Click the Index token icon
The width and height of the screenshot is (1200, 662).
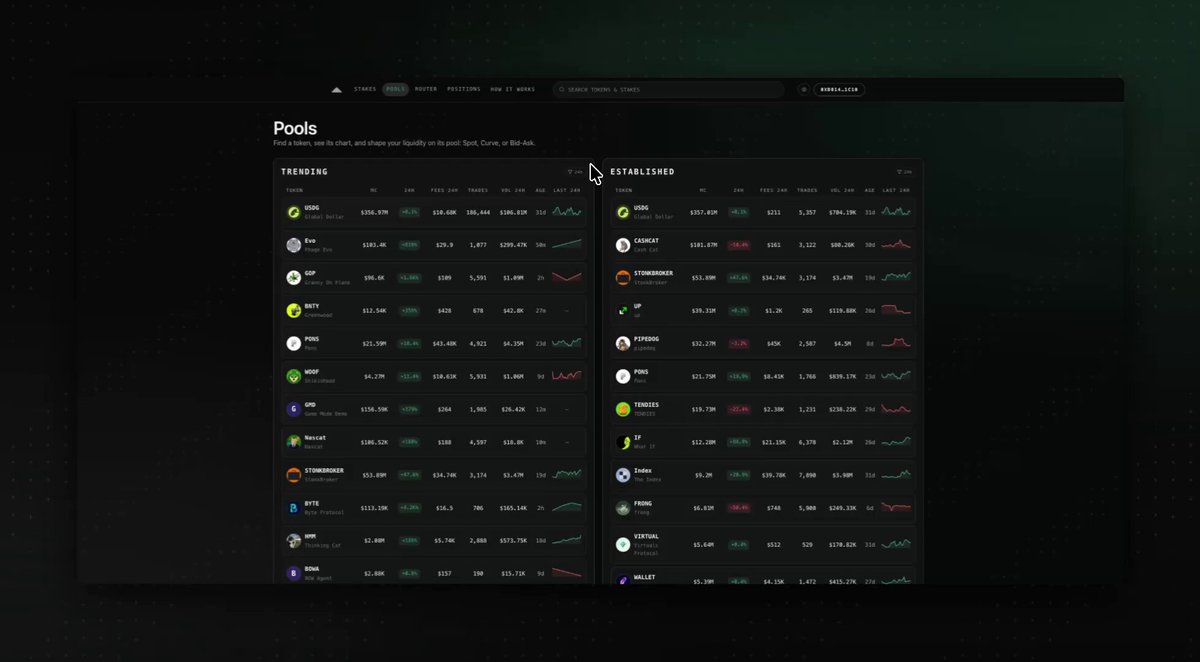623,474
